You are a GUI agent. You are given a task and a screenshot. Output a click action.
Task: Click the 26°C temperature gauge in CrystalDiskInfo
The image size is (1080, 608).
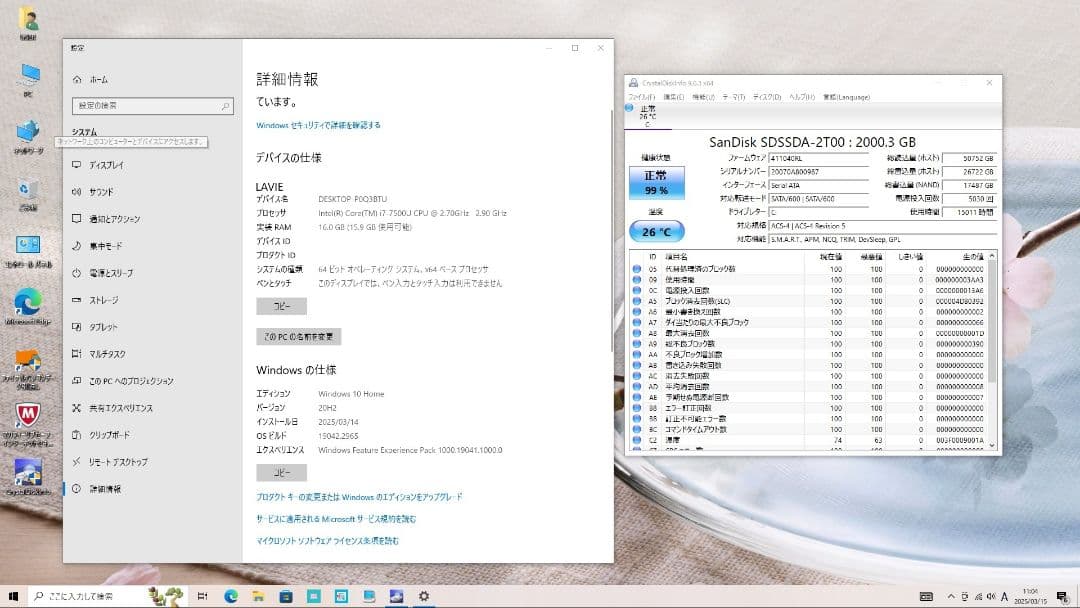pyautogui.click(x=656, y=230)
